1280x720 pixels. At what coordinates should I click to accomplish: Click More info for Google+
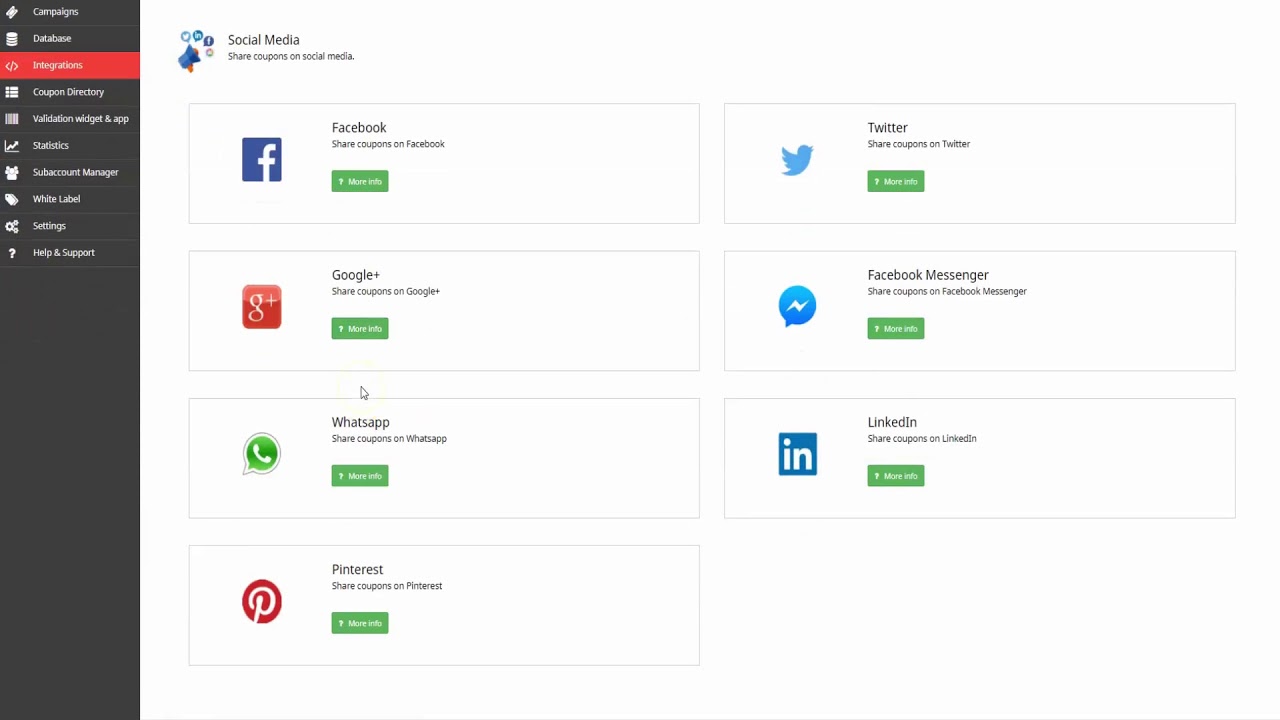(360, 328)
